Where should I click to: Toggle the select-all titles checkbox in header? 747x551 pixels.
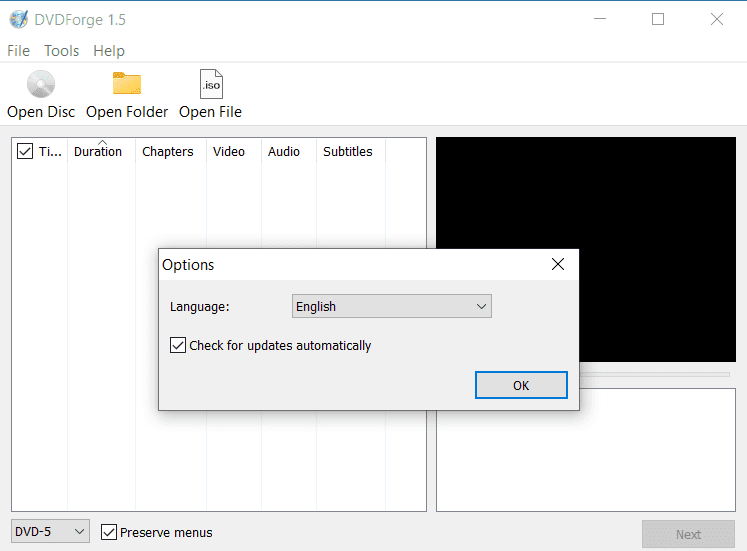25,151
